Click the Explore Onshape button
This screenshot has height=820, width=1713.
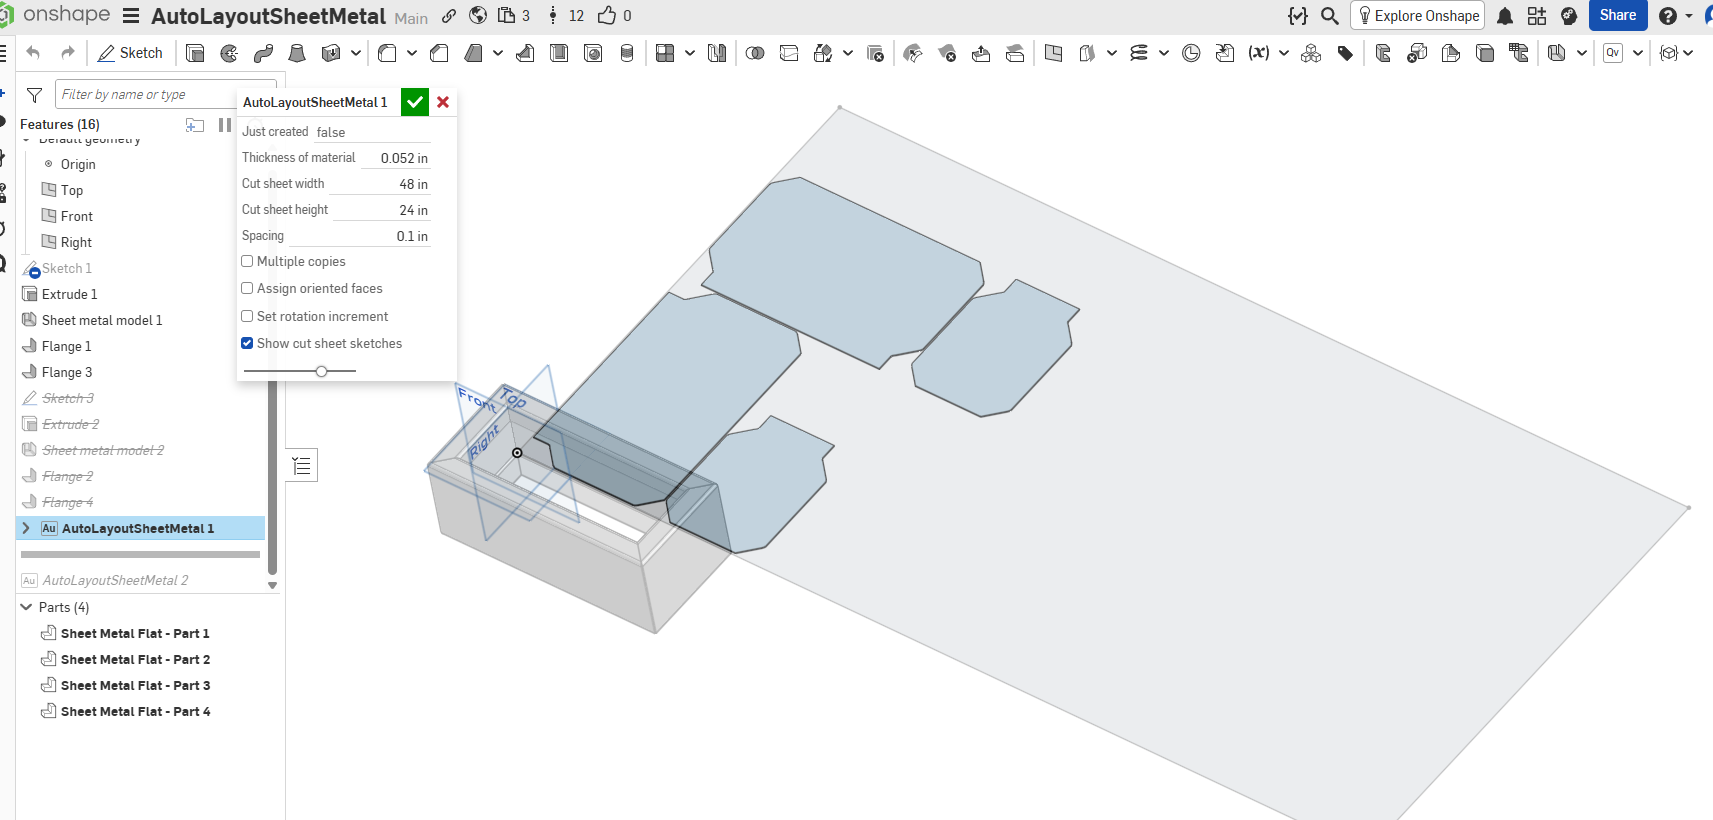point(1418,16)
